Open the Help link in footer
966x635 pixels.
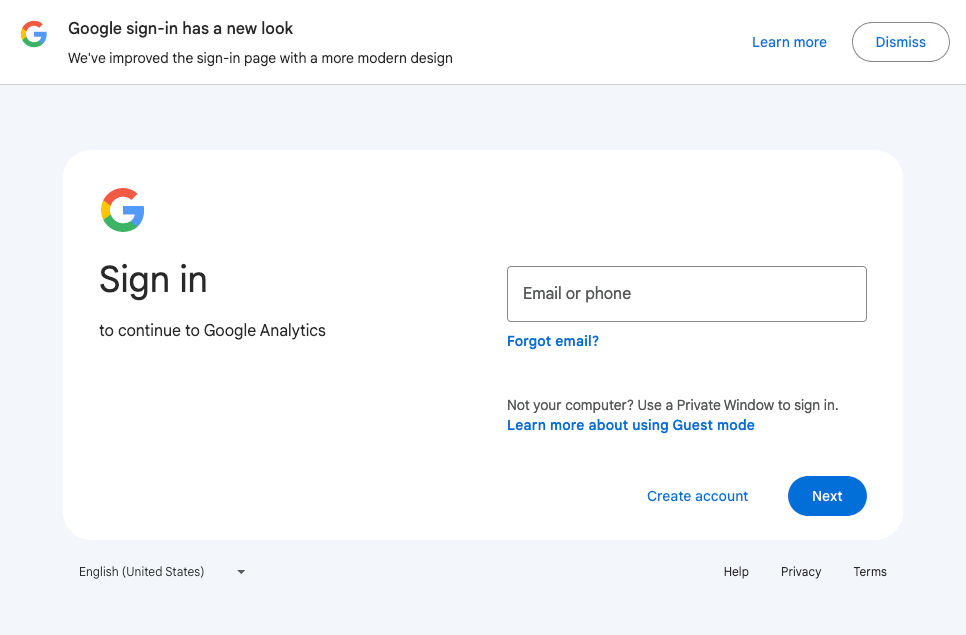(x=736, y=572)
